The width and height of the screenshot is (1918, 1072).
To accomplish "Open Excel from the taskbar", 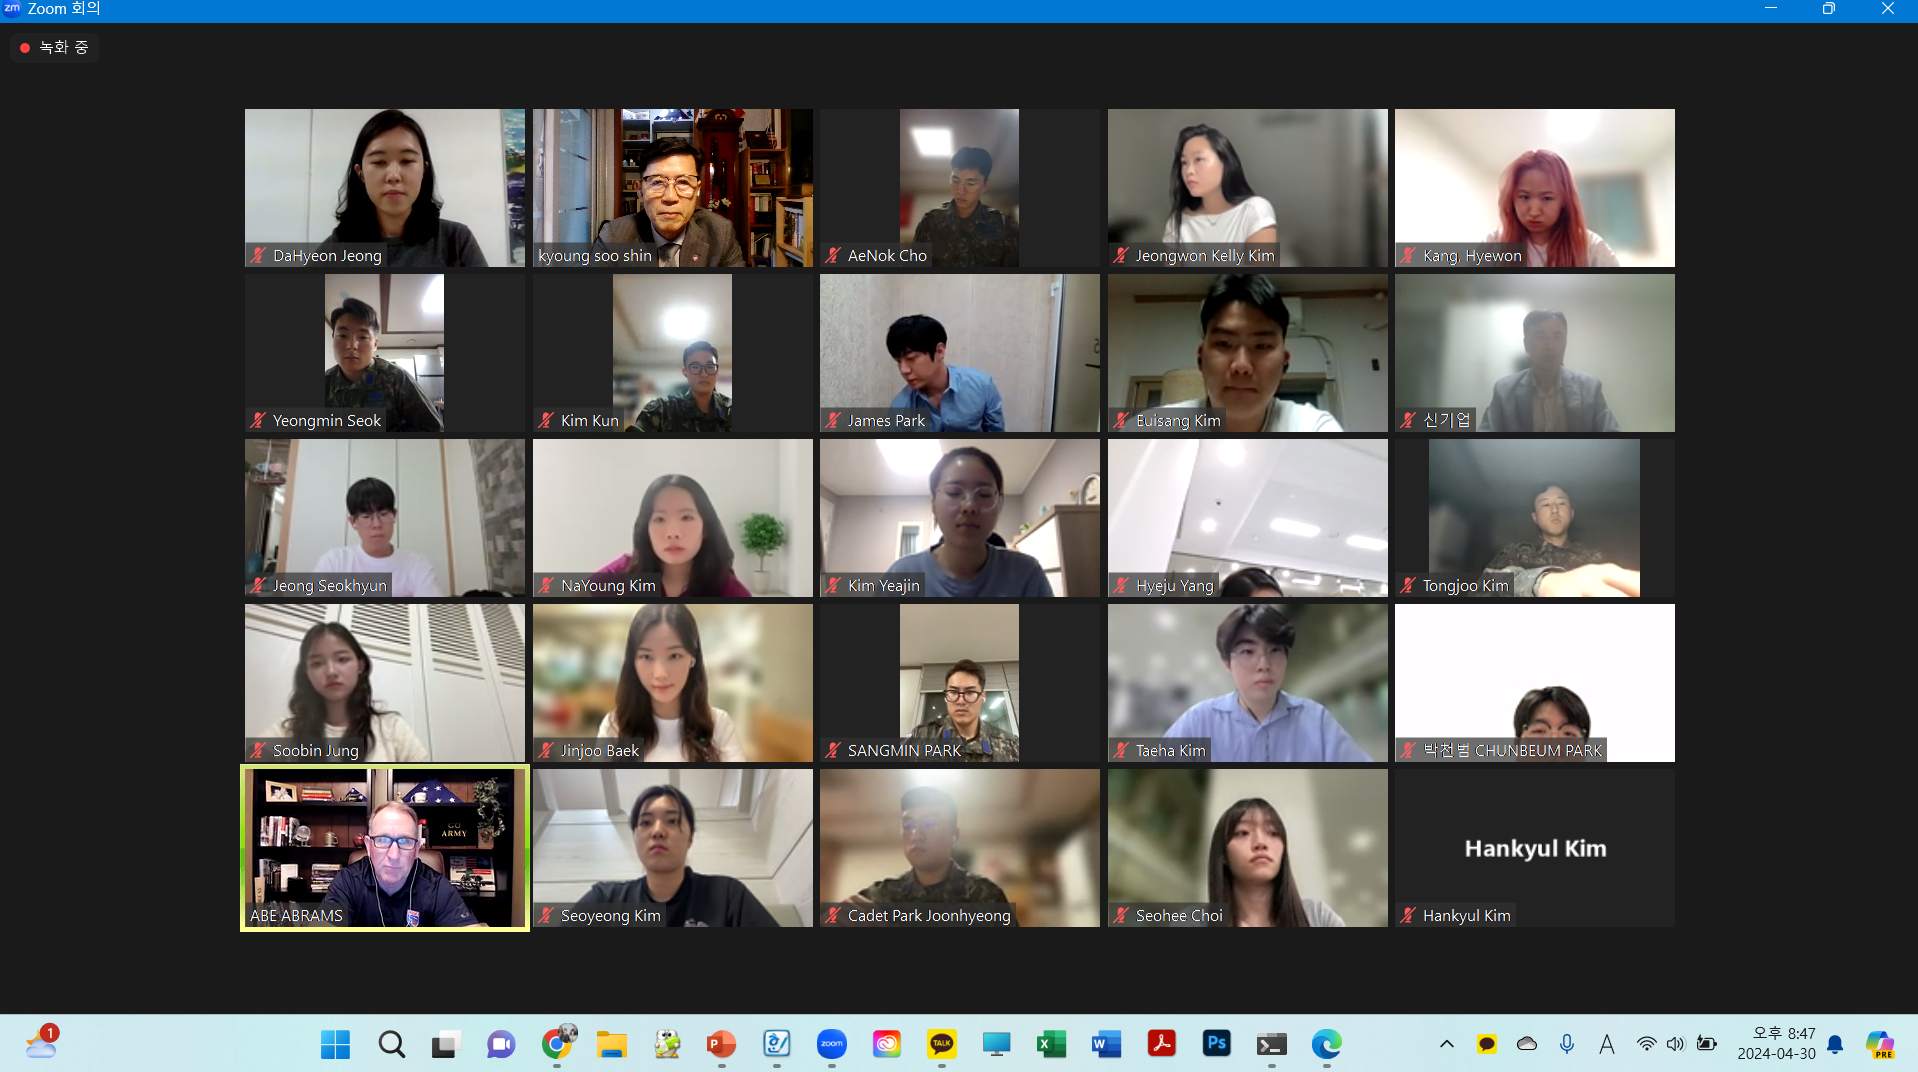I will click(x=1051, y=1045).
